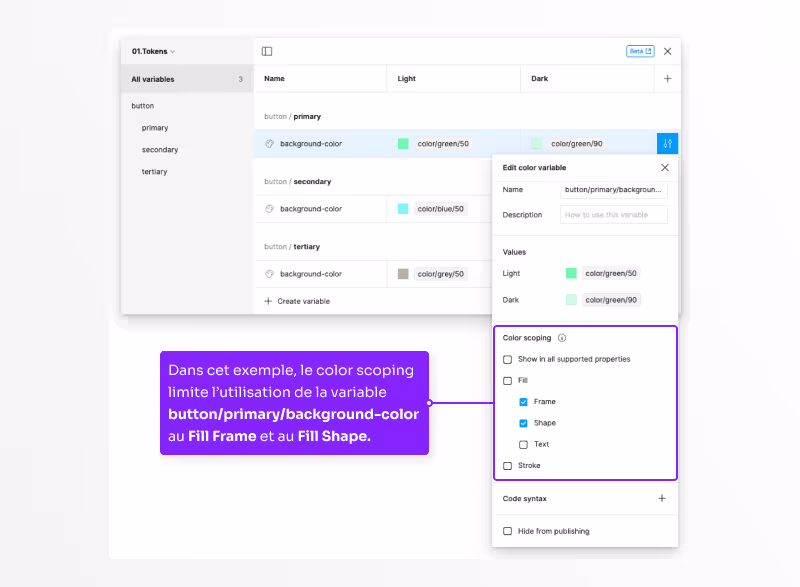The width and height of the screenshot is (800, 587).
Task: Select primary group in sidebar
Action: 155,127
